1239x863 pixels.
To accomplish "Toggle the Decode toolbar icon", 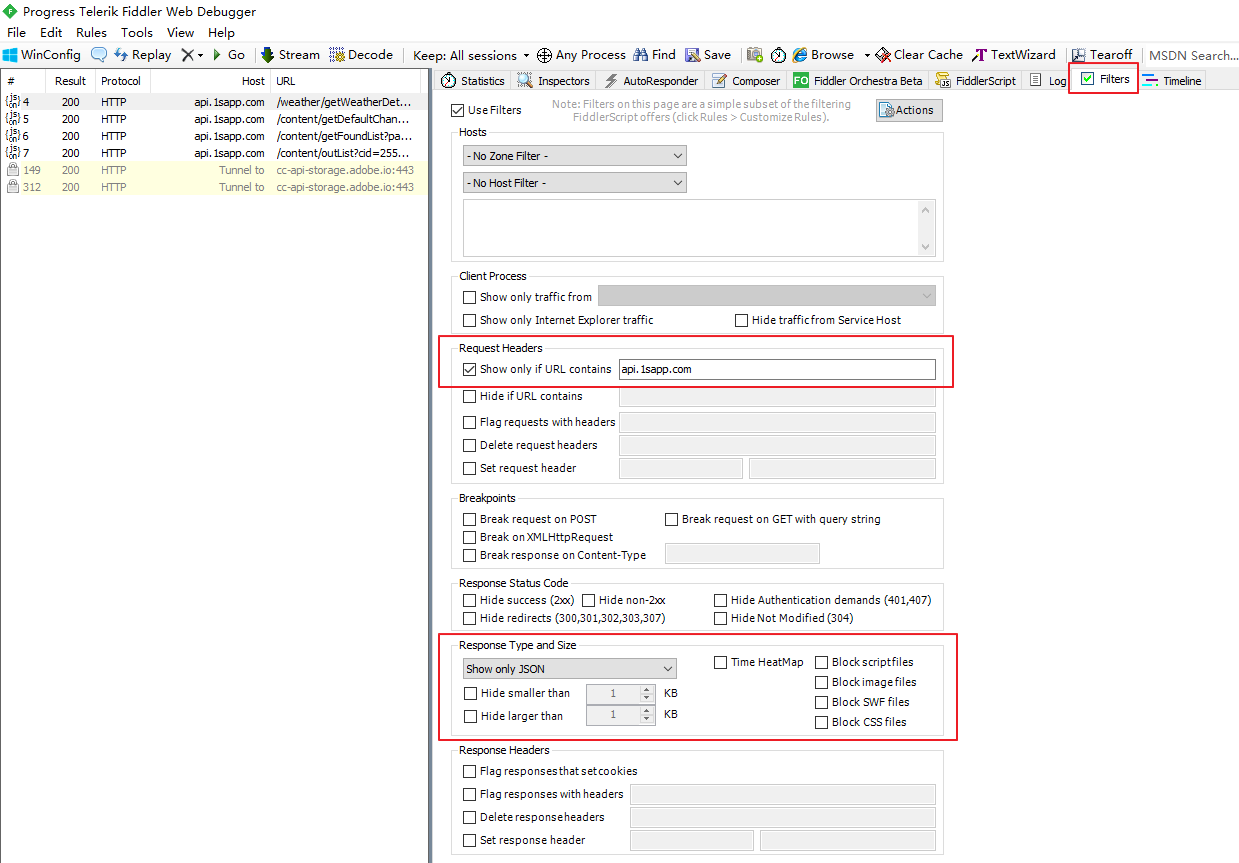I will coord(337,55).
